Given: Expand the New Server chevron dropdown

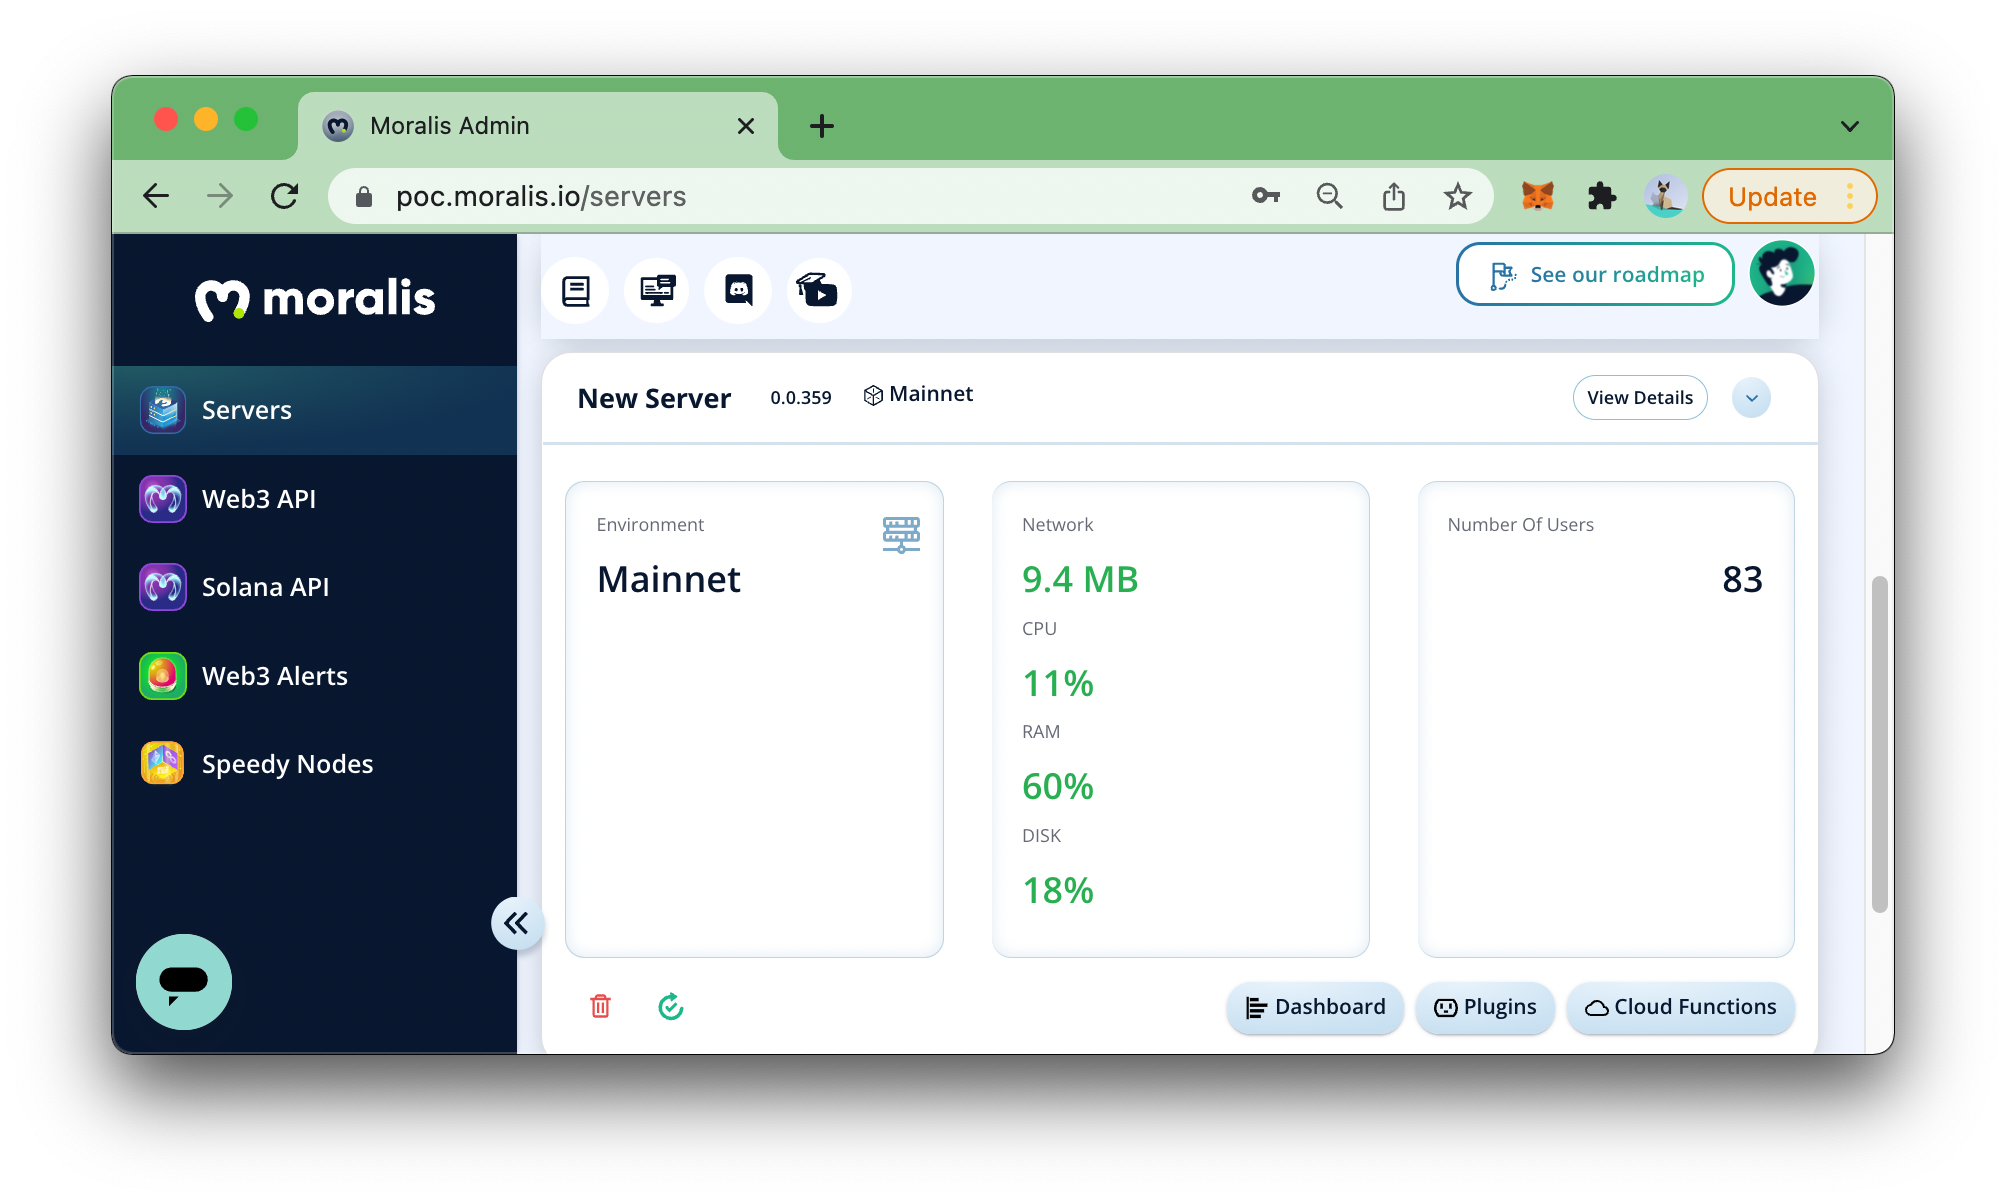Looking at the screenshot, I should pos(1751,398).
